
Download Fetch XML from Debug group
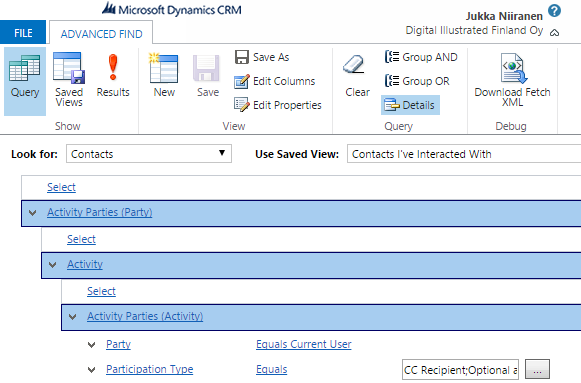coord(512,80)
